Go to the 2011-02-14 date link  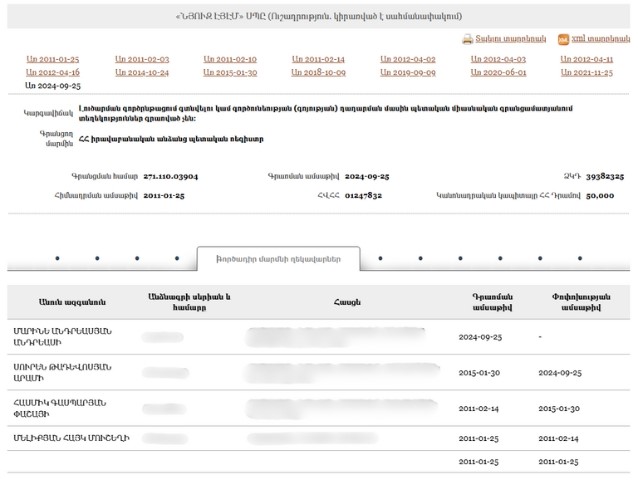[318, 60]
